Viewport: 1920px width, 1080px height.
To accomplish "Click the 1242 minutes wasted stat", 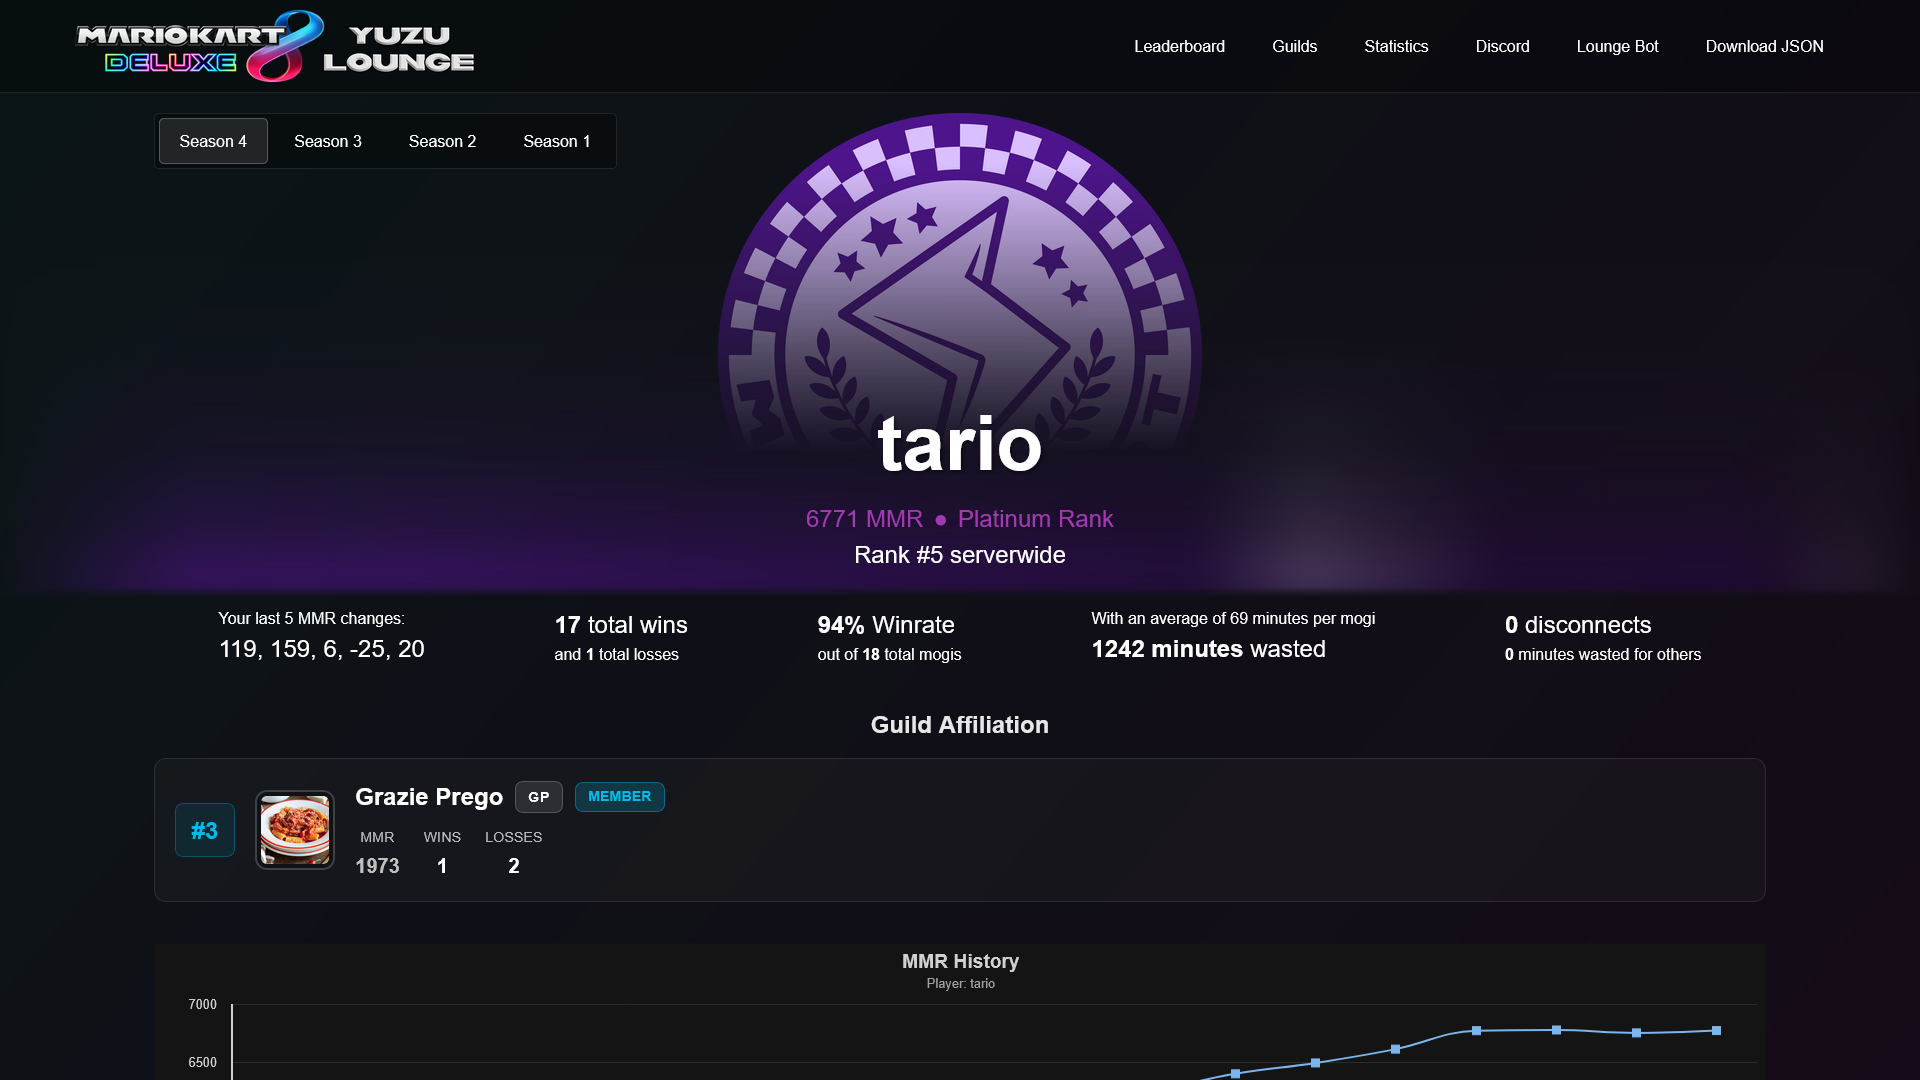I will (x=1208, y=649).
